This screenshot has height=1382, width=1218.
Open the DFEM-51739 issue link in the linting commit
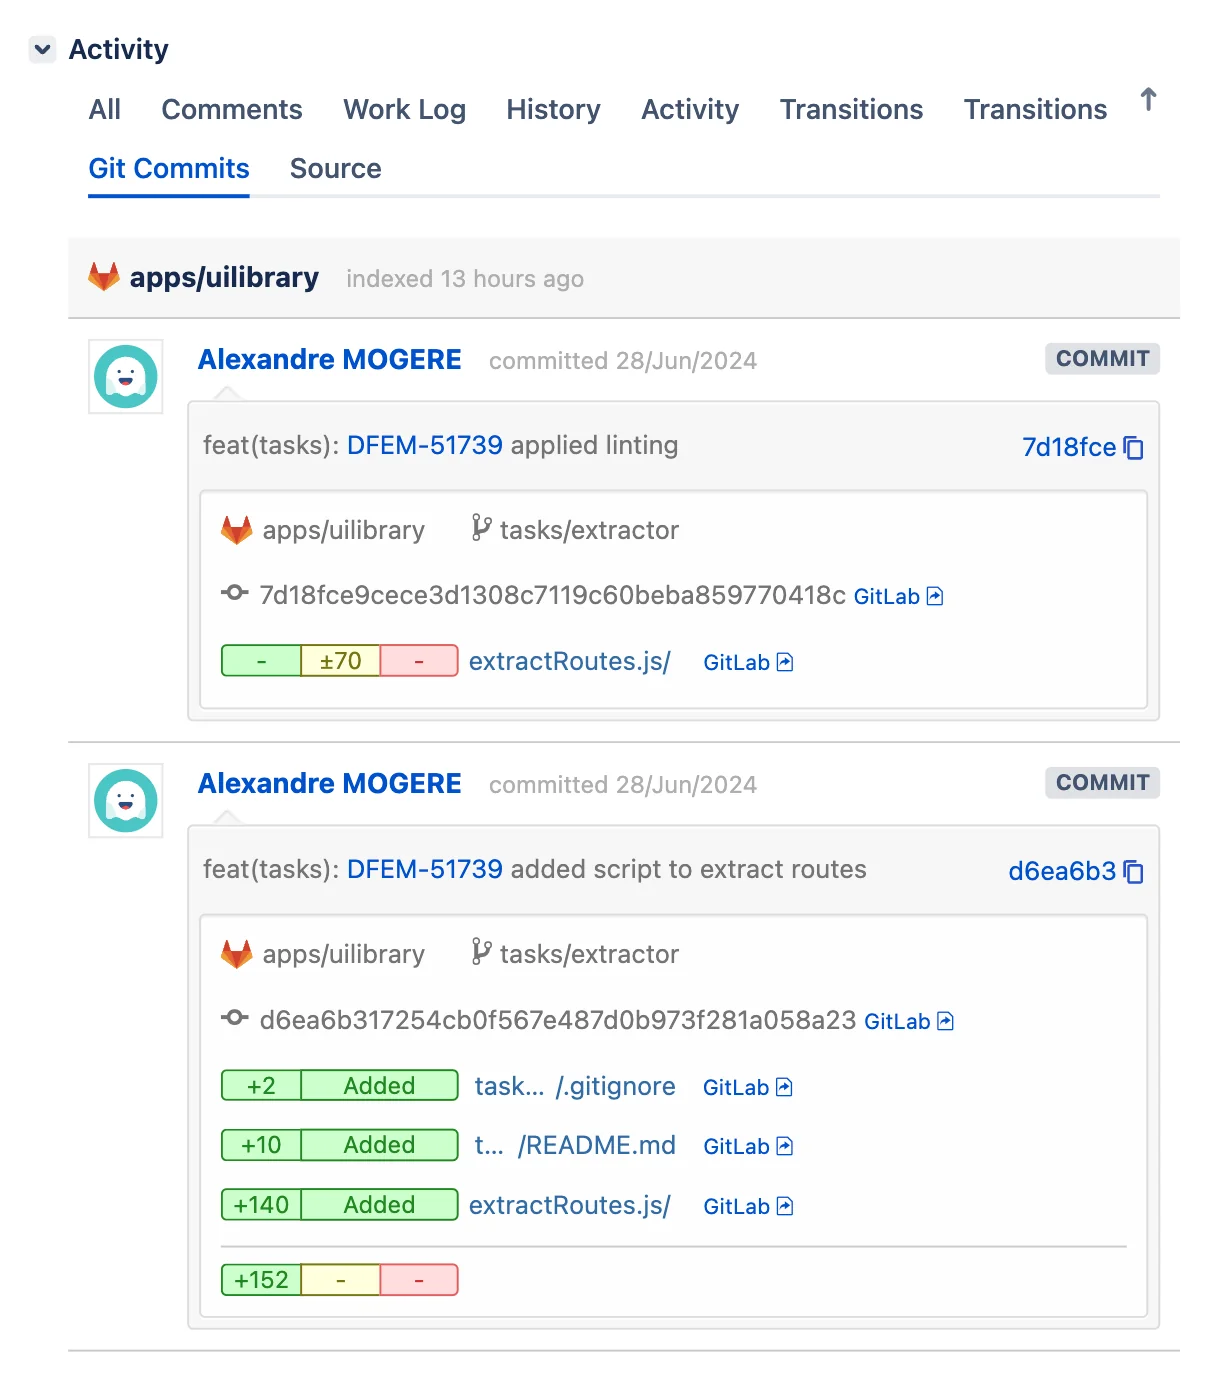coord(423,446)
